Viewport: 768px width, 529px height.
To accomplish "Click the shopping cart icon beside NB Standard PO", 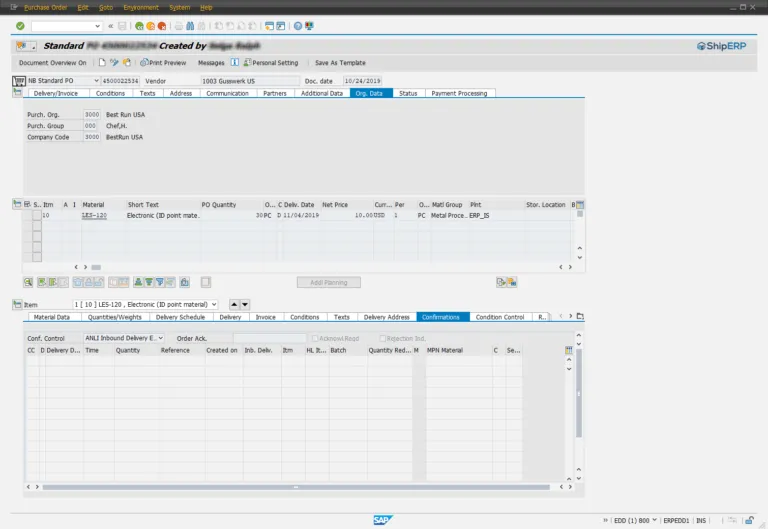I will tap(17, 80).
